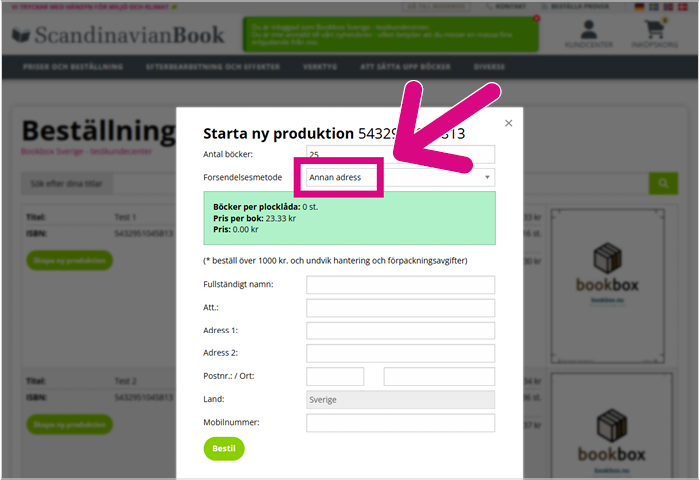Viewport: 700px width, 480px height.
Task: Focus the Adress 2 field
Action: 400,353
